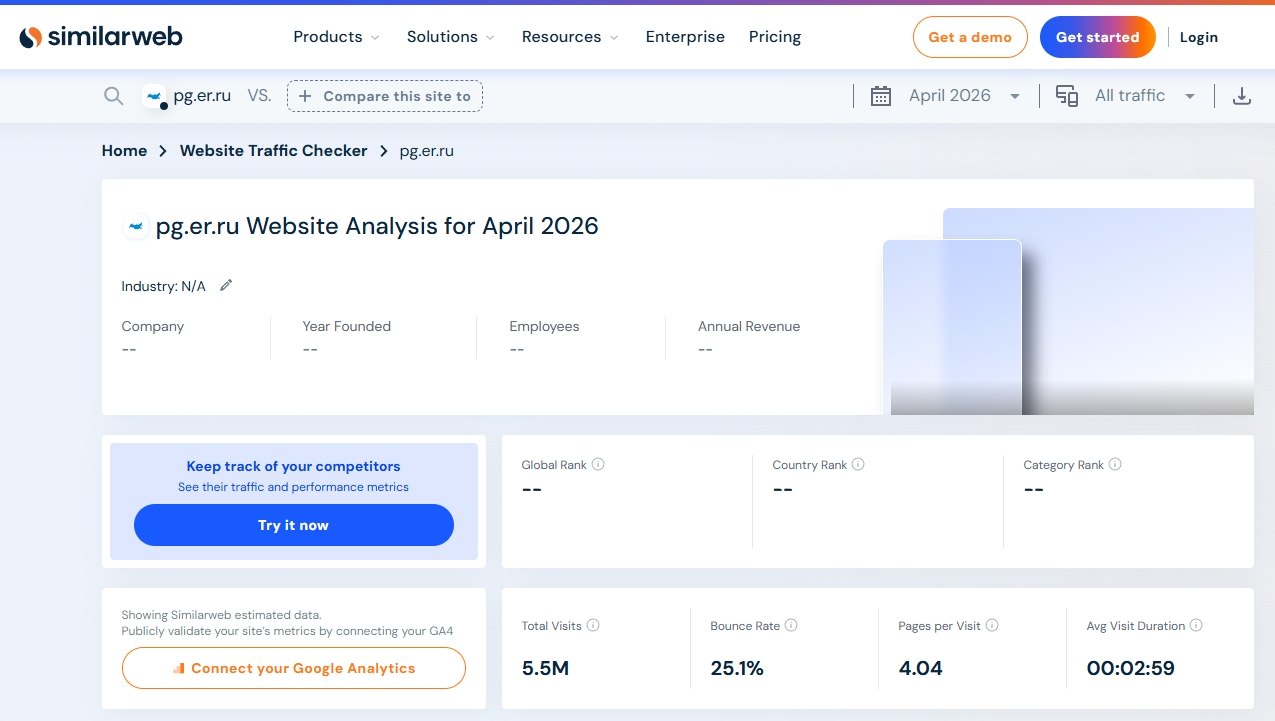The image size is (1275, 721).
Task: Expand the Resources menu
Action: (570, 37)
